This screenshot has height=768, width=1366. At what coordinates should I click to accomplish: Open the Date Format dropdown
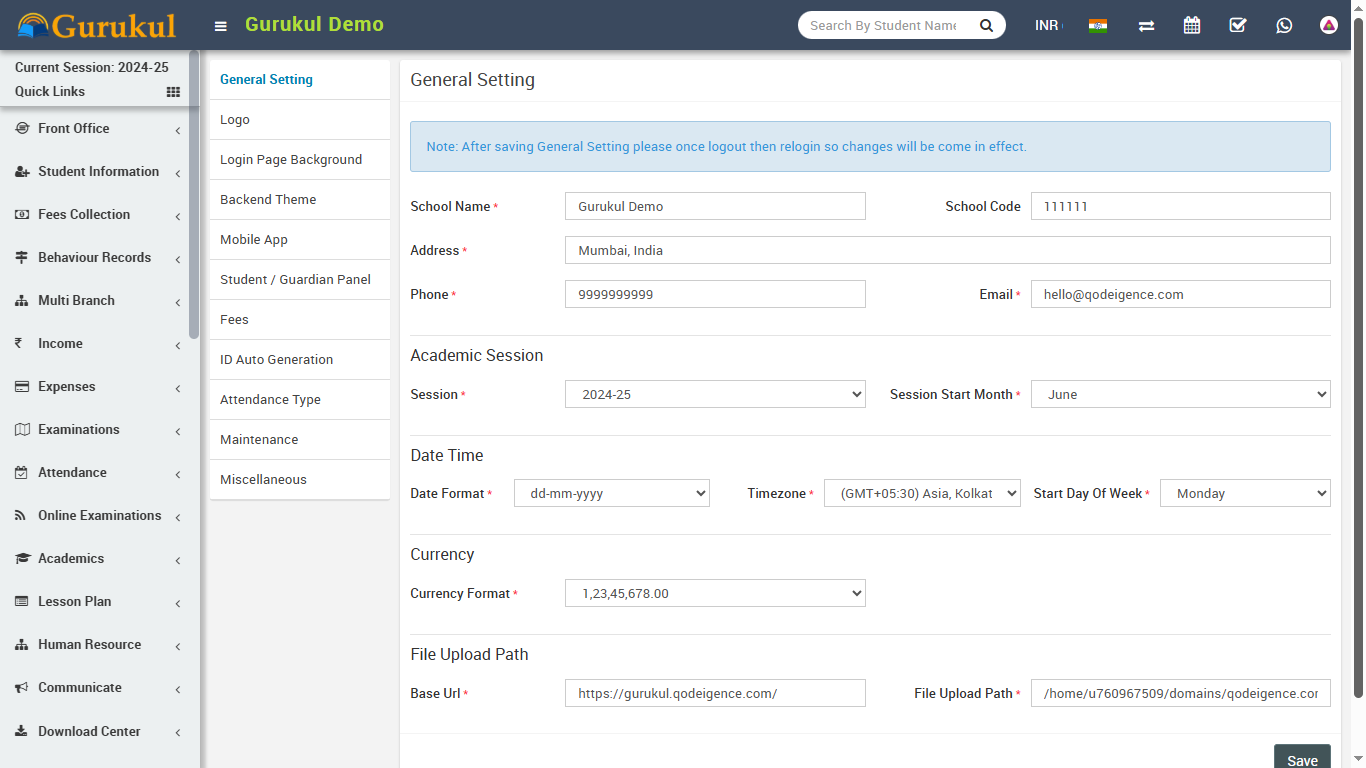pyautogui.click(x=611, y=493)
